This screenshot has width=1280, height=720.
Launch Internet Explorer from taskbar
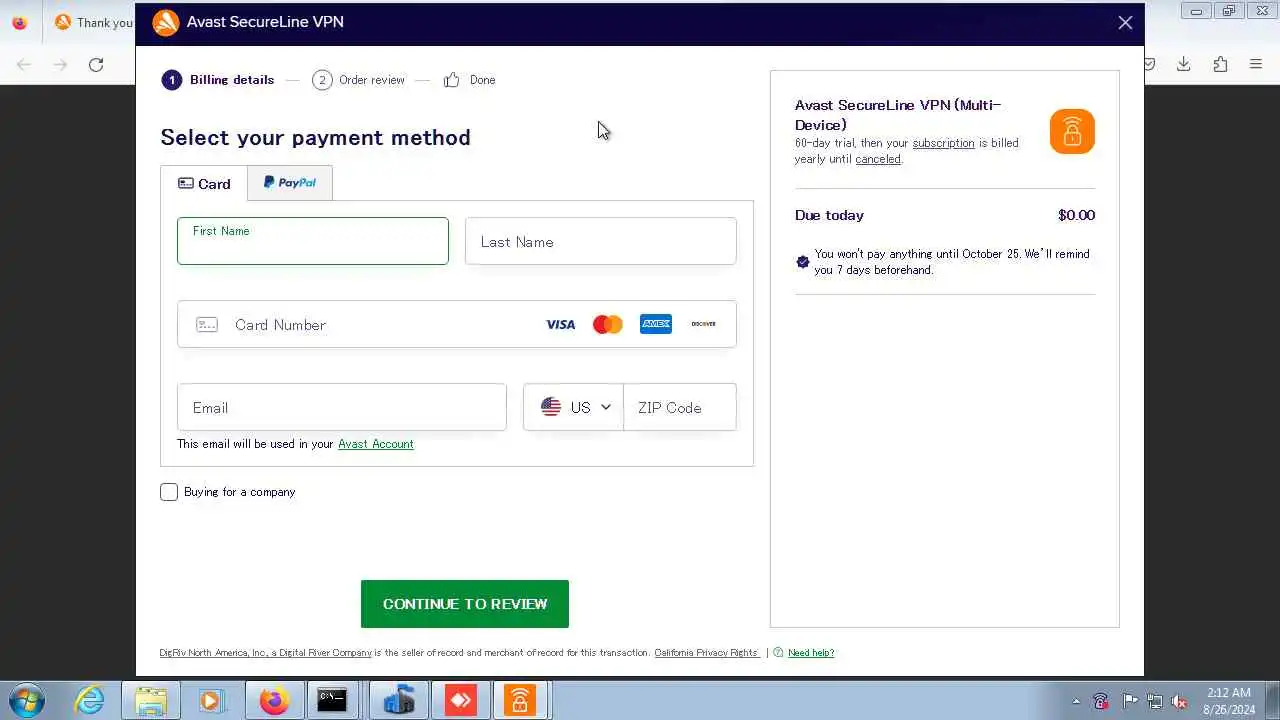[90, 701]
